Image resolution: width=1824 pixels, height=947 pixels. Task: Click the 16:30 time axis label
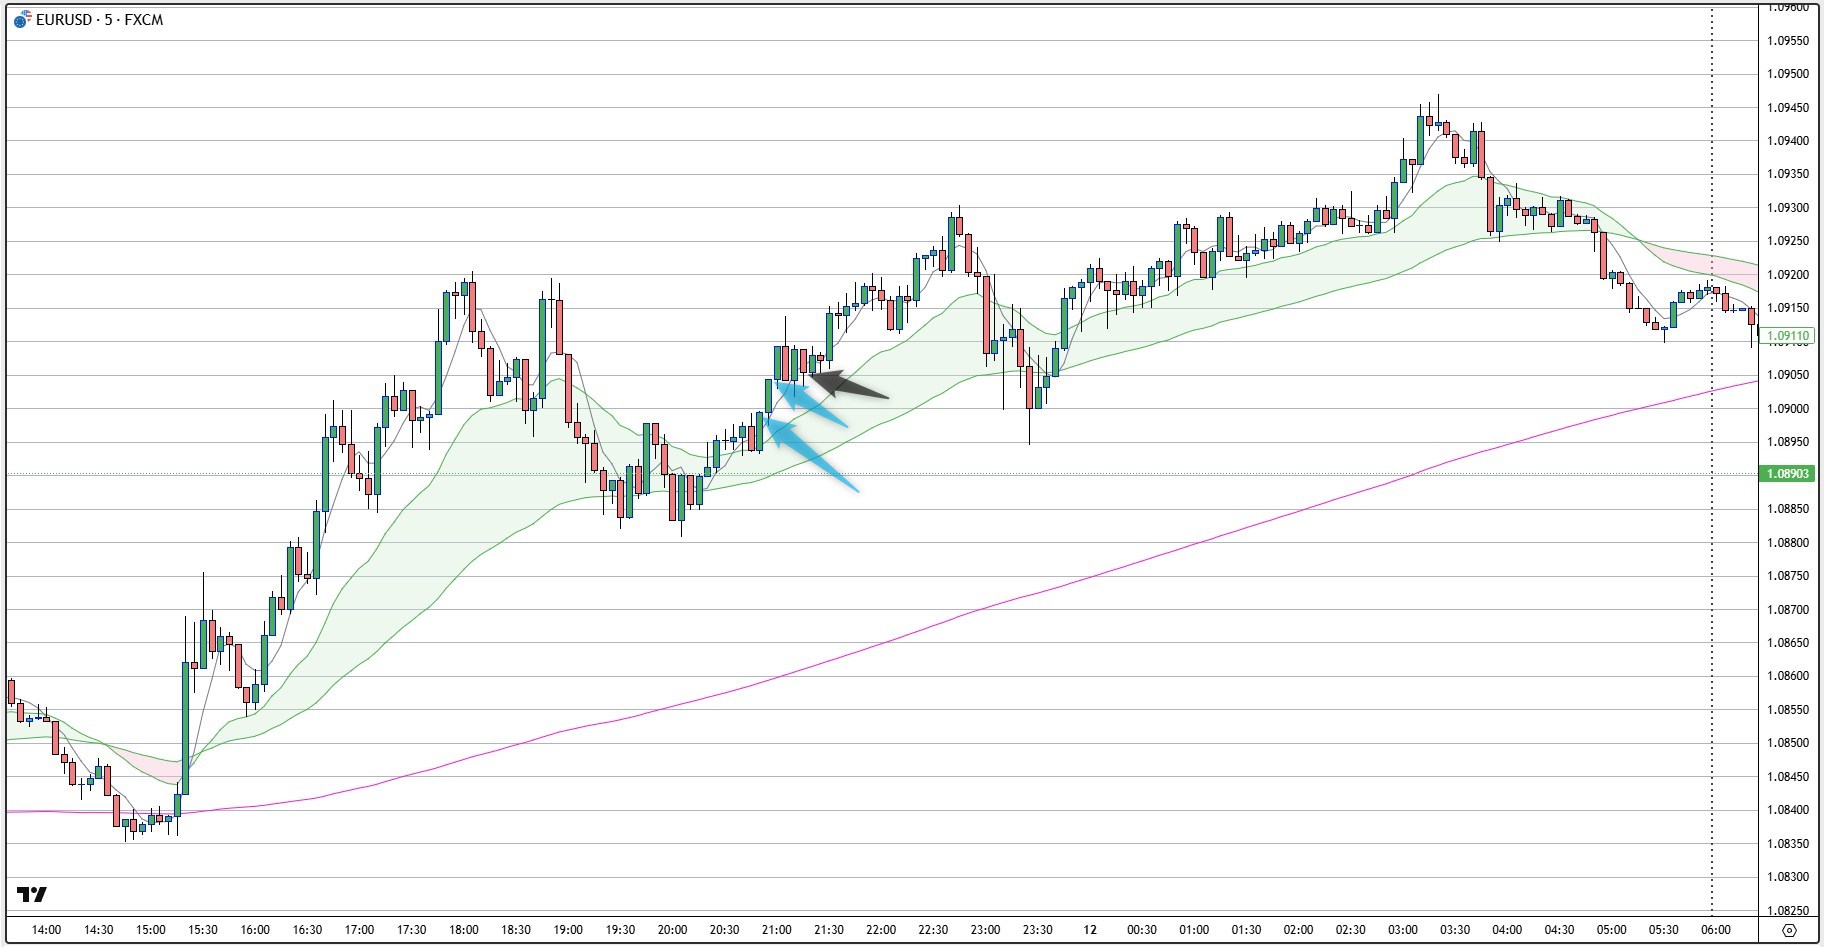click(x=307, y=930)
